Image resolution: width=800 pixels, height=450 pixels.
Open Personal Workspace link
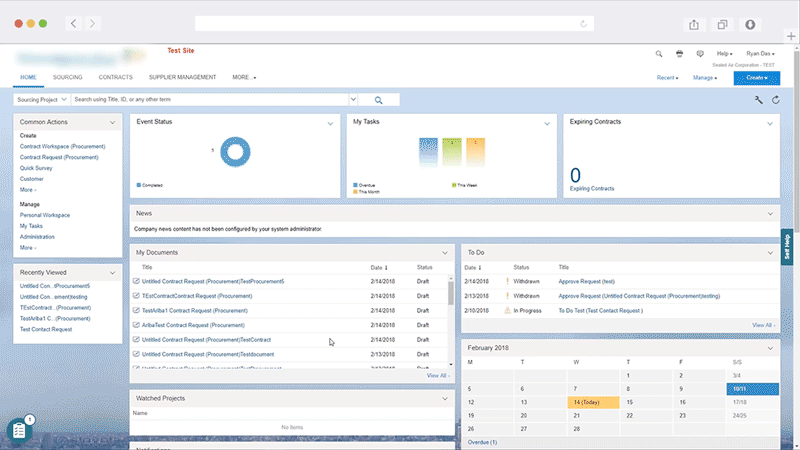[45, 215]
